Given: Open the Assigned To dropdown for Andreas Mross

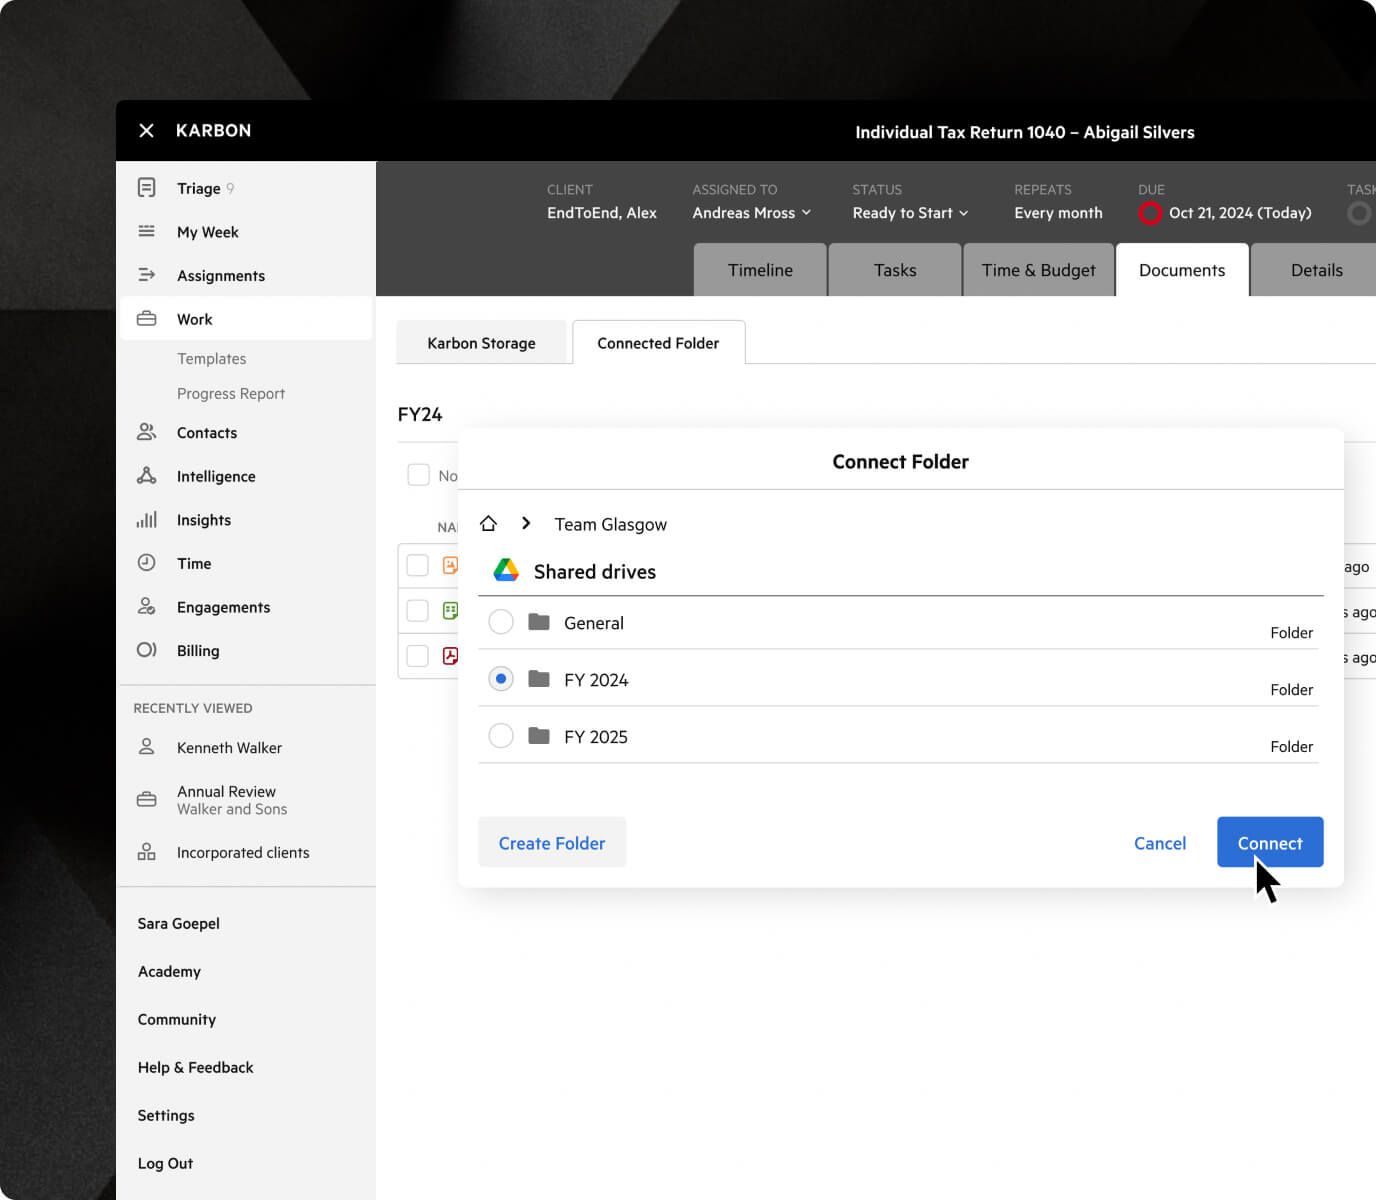Looking at the screenshot, I should (x=751, y=212).
